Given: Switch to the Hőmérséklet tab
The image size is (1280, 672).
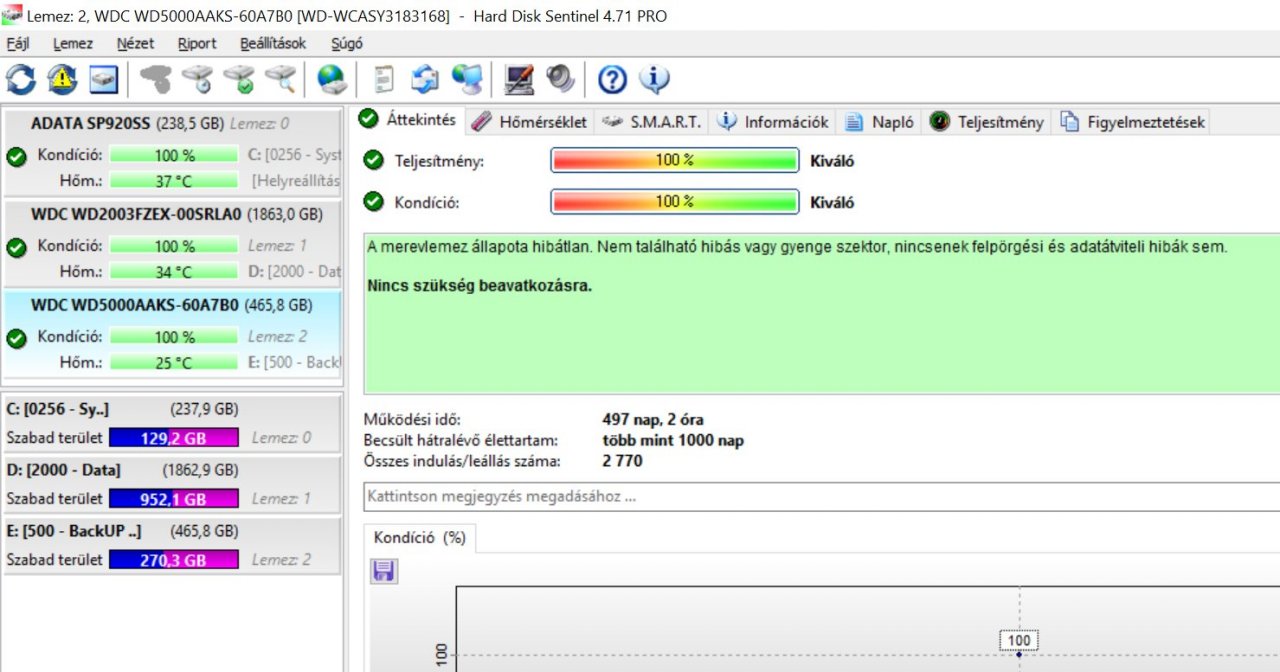Looking at the screenshot, I should coord(529,122).
